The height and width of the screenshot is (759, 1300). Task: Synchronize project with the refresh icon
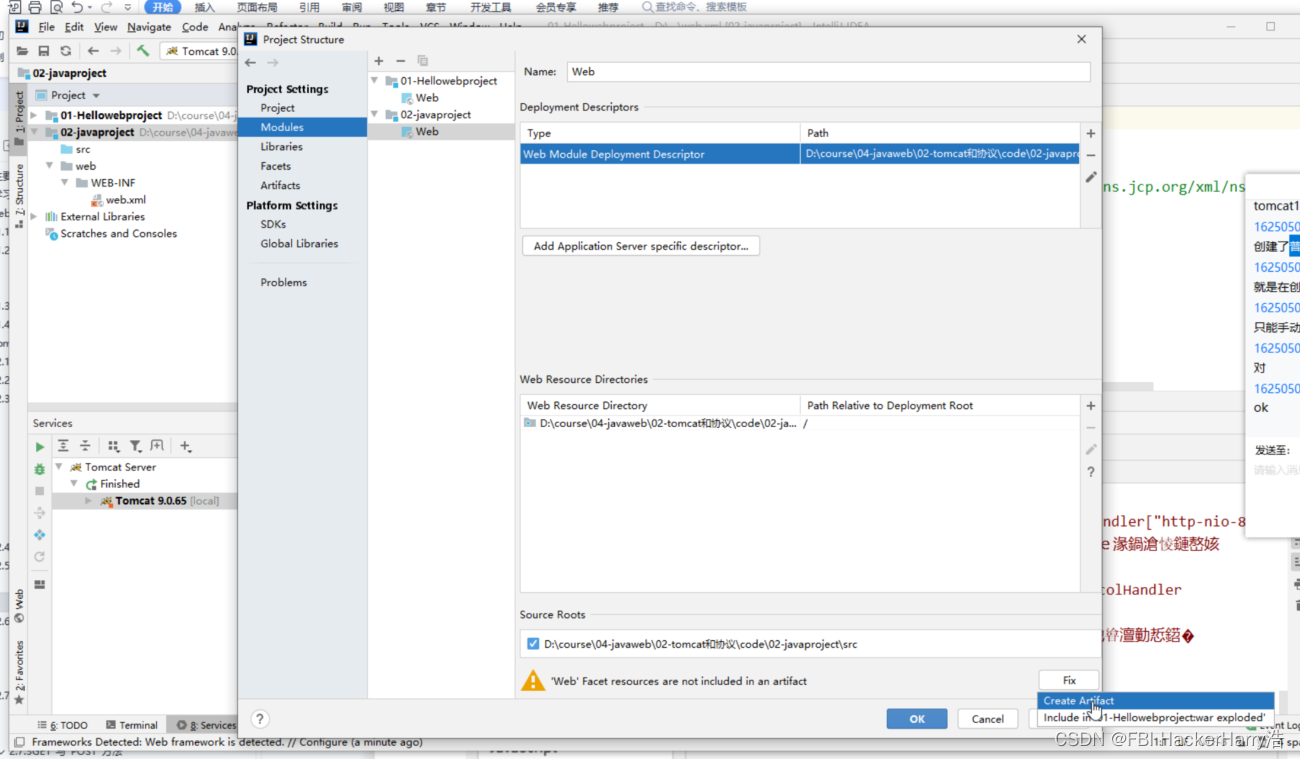tap(66, 51)
